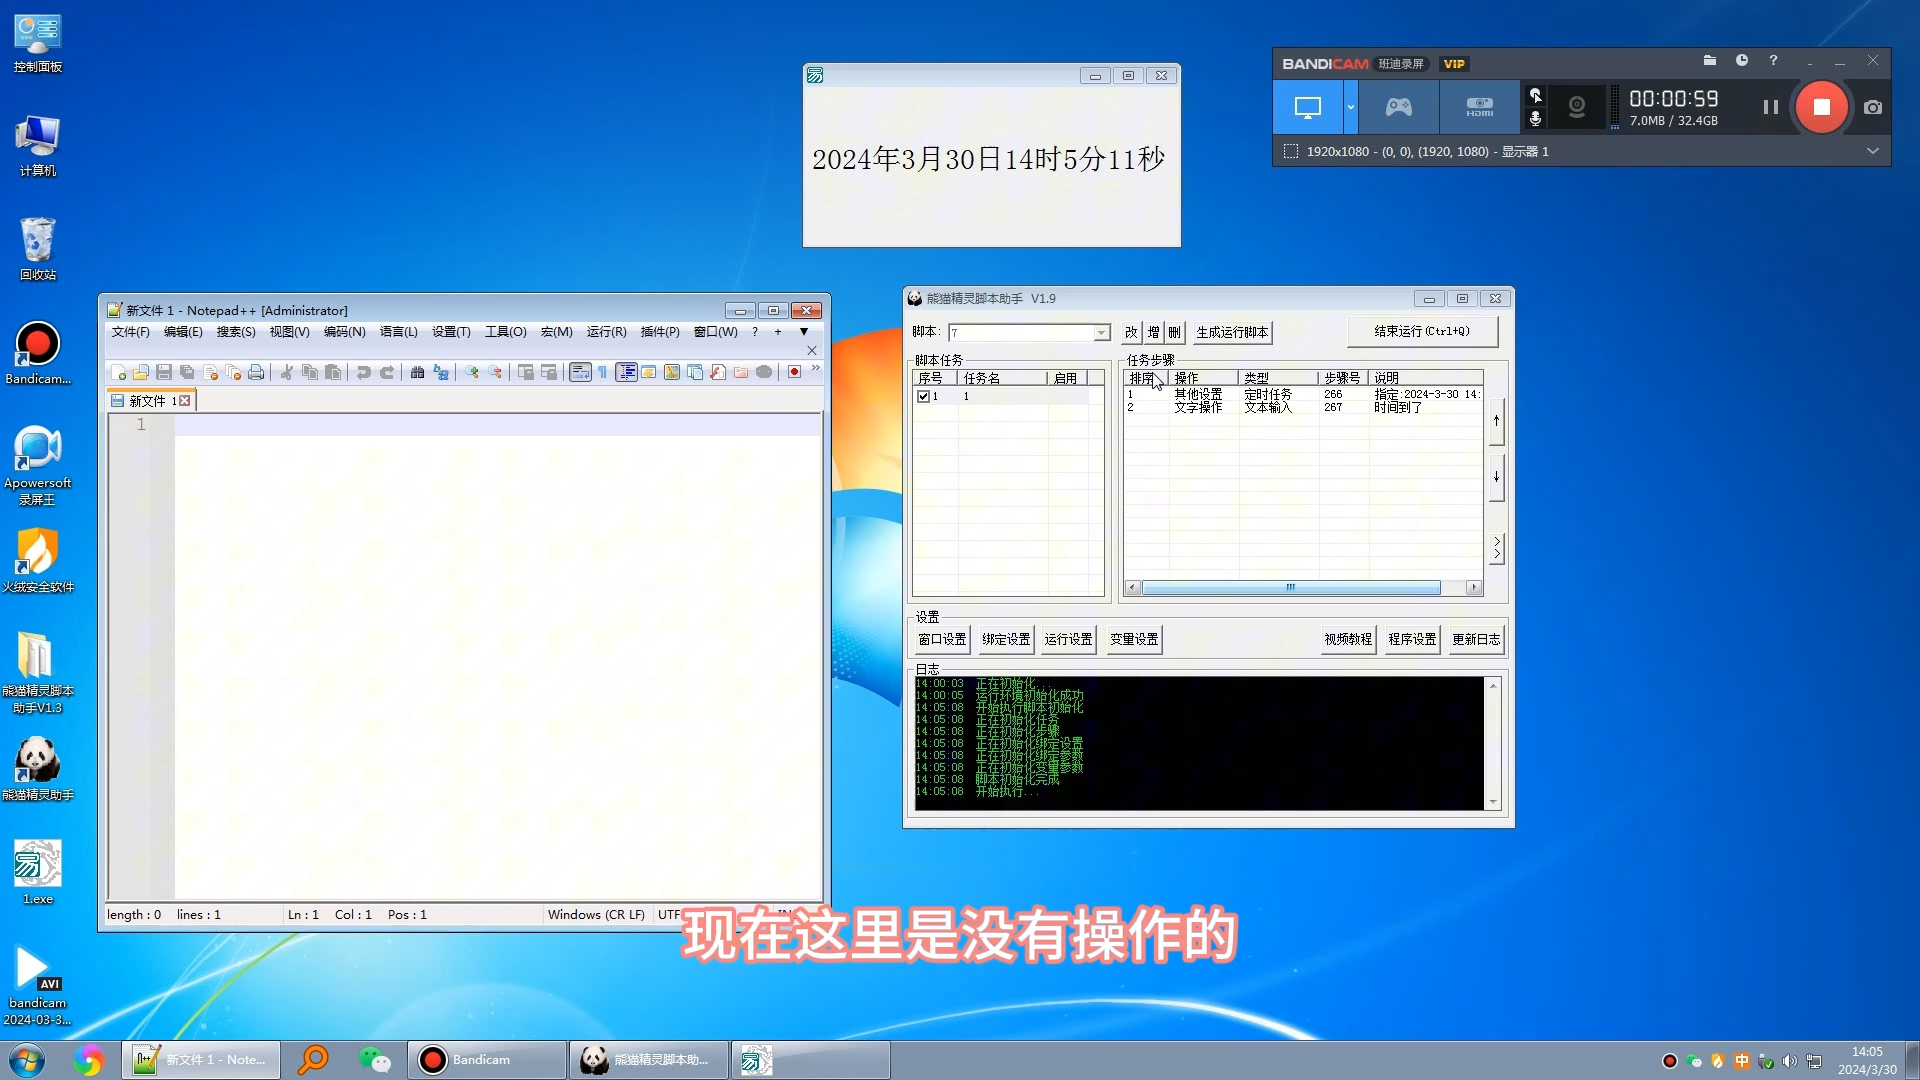Image resolution: width=1920 pixels, height=1080 pixels.
Task: Click 生成运行脚本 button
Action: [1232, 333]
